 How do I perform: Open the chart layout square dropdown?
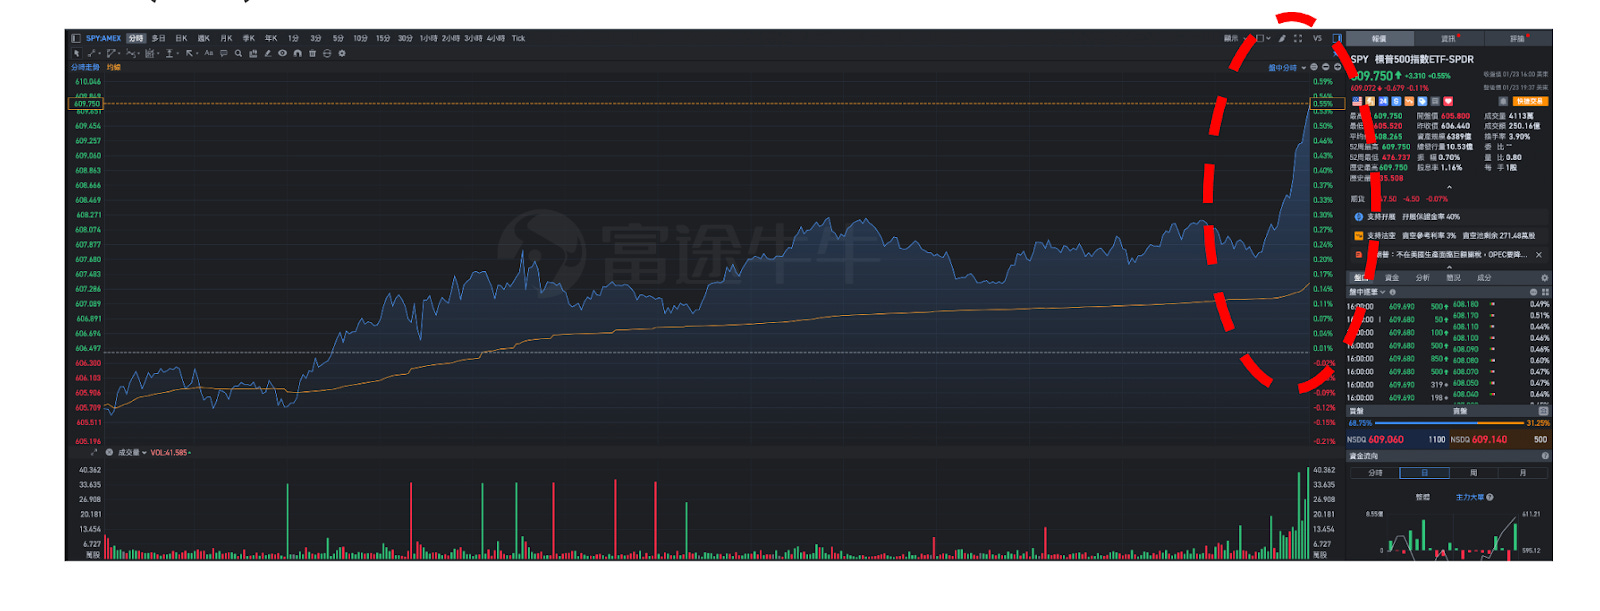tap(1263, 38)
